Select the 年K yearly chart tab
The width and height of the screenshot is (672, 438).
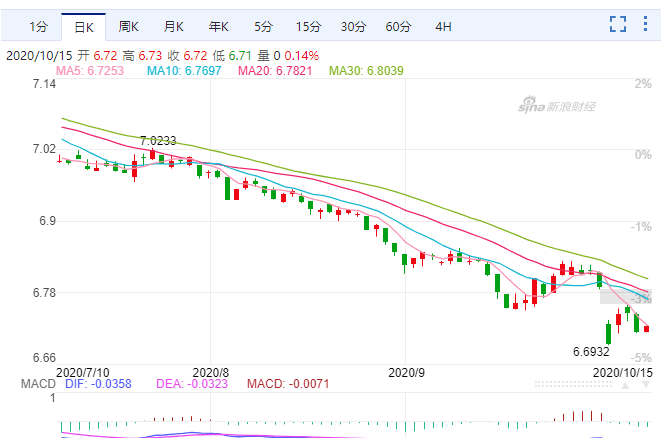point(218,25)
